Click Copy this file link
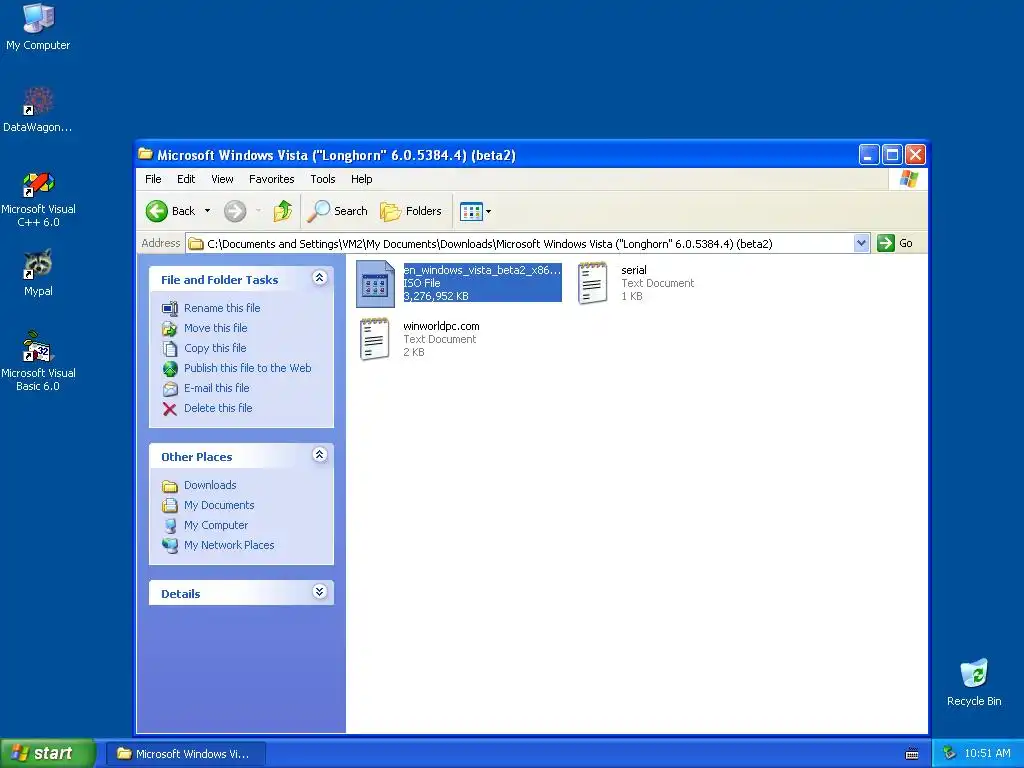The image size is (1024, 768). point(215,348)
